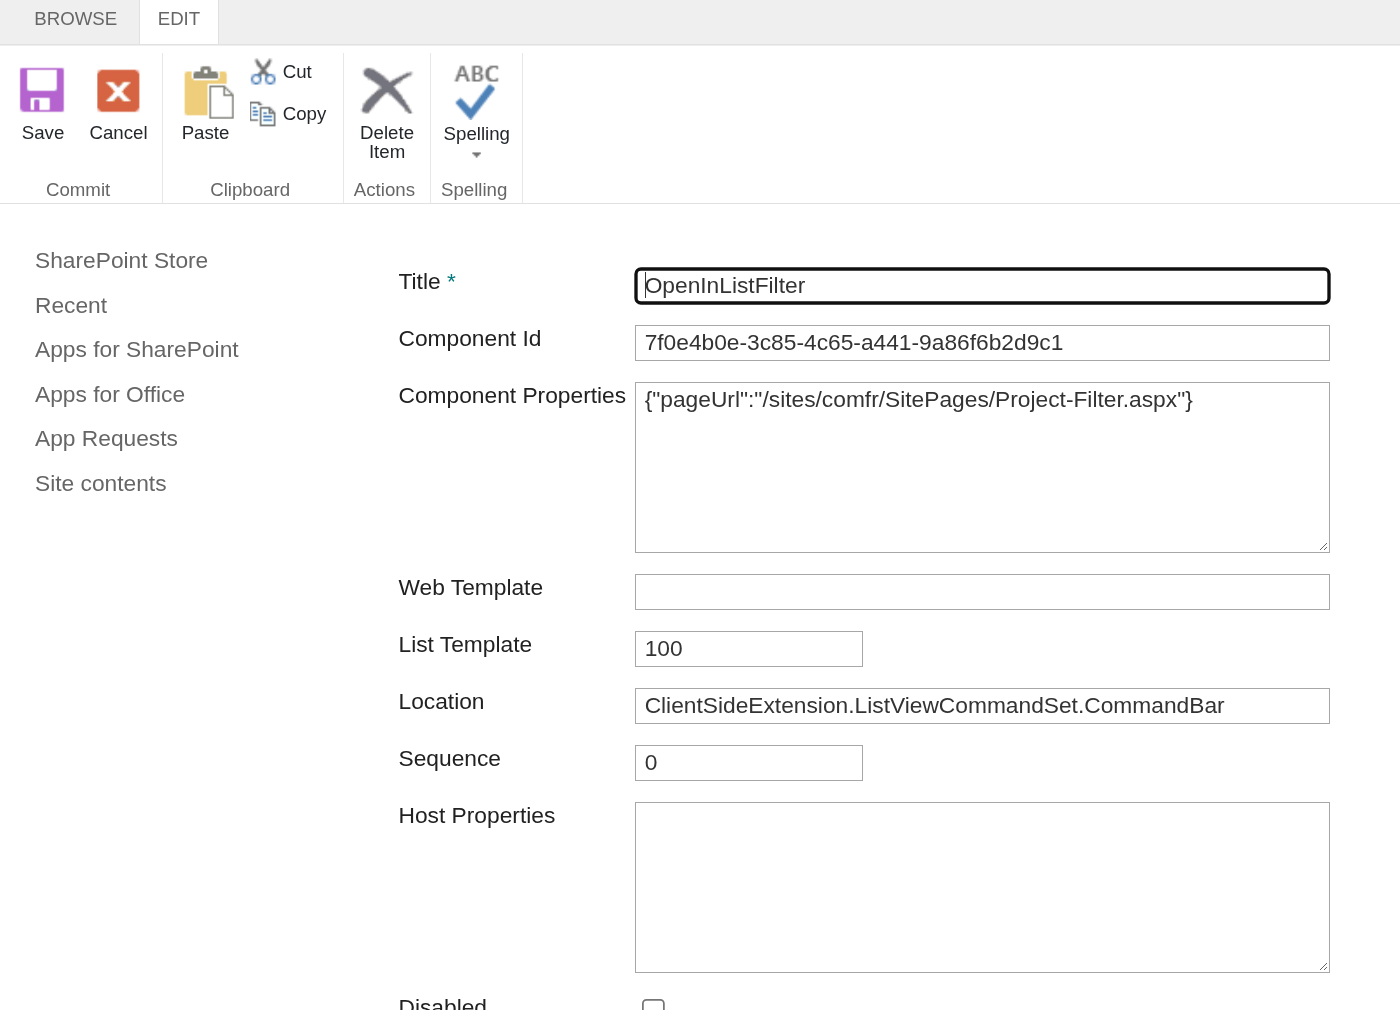The height and width of the screenshot is (1010, 1400).
Task: Open Recent in the left navigation
Action: (x=71, y=306)
